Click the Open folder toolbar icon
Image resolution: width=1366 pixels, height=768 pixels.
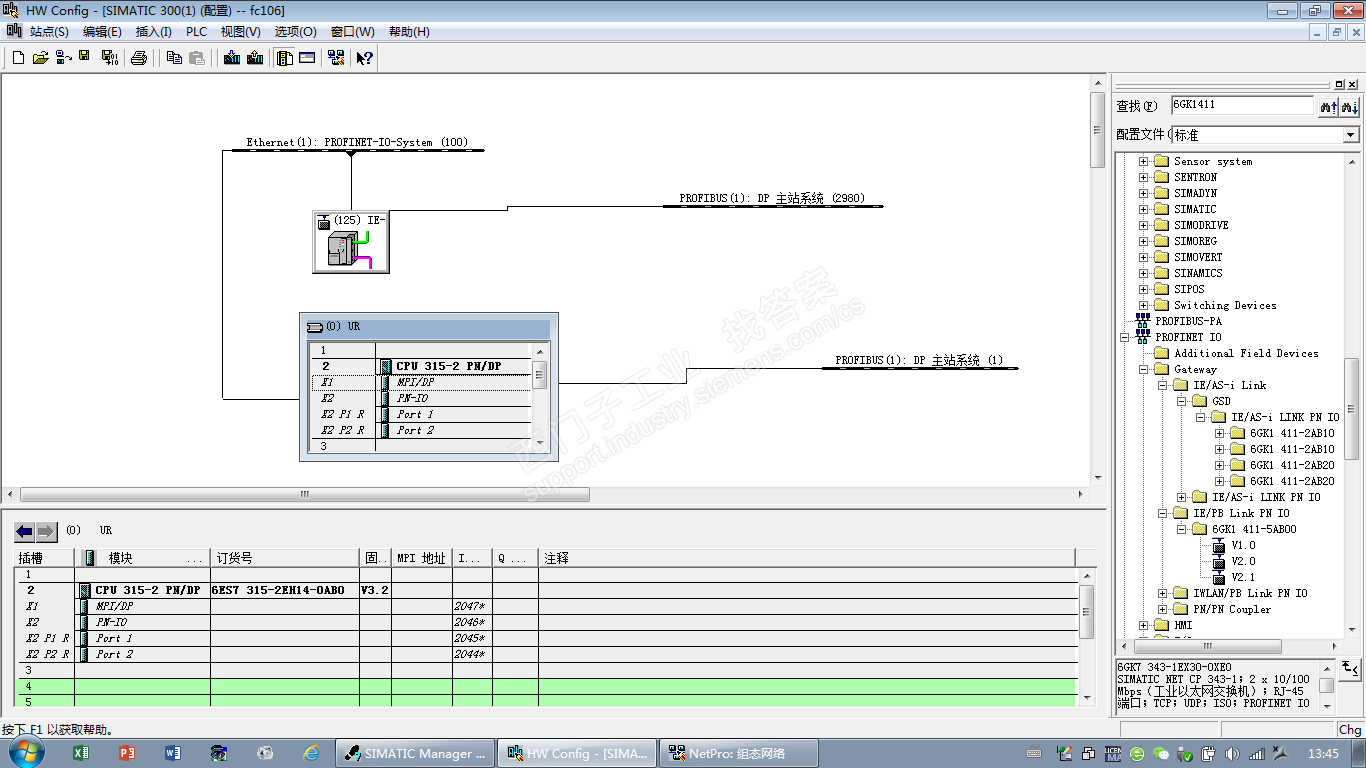click(x=40, y=58)
